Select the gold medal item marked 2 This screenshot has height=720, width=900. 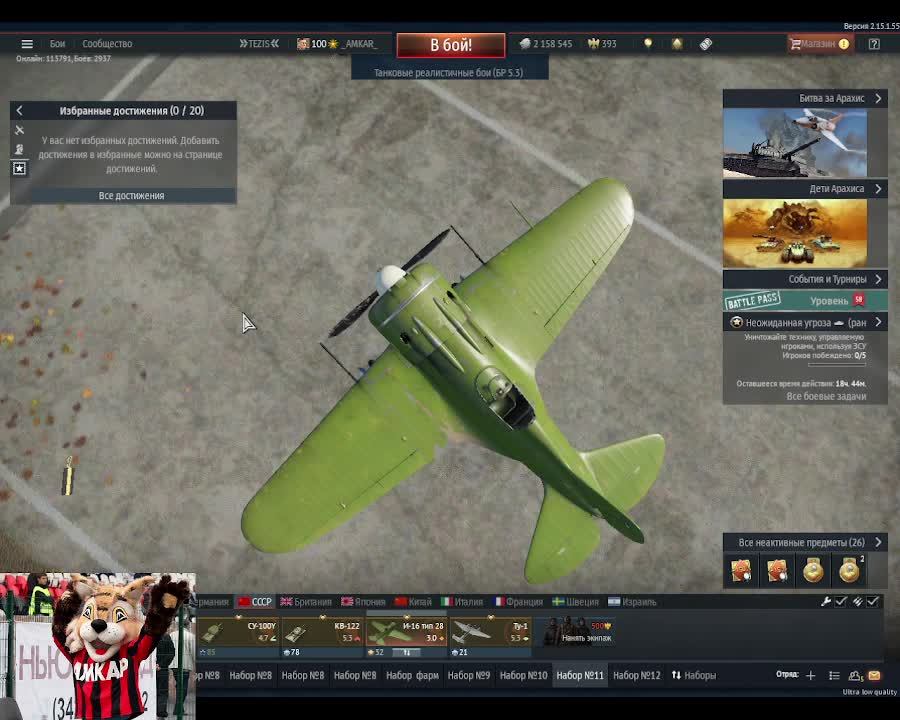click(849, 571)
